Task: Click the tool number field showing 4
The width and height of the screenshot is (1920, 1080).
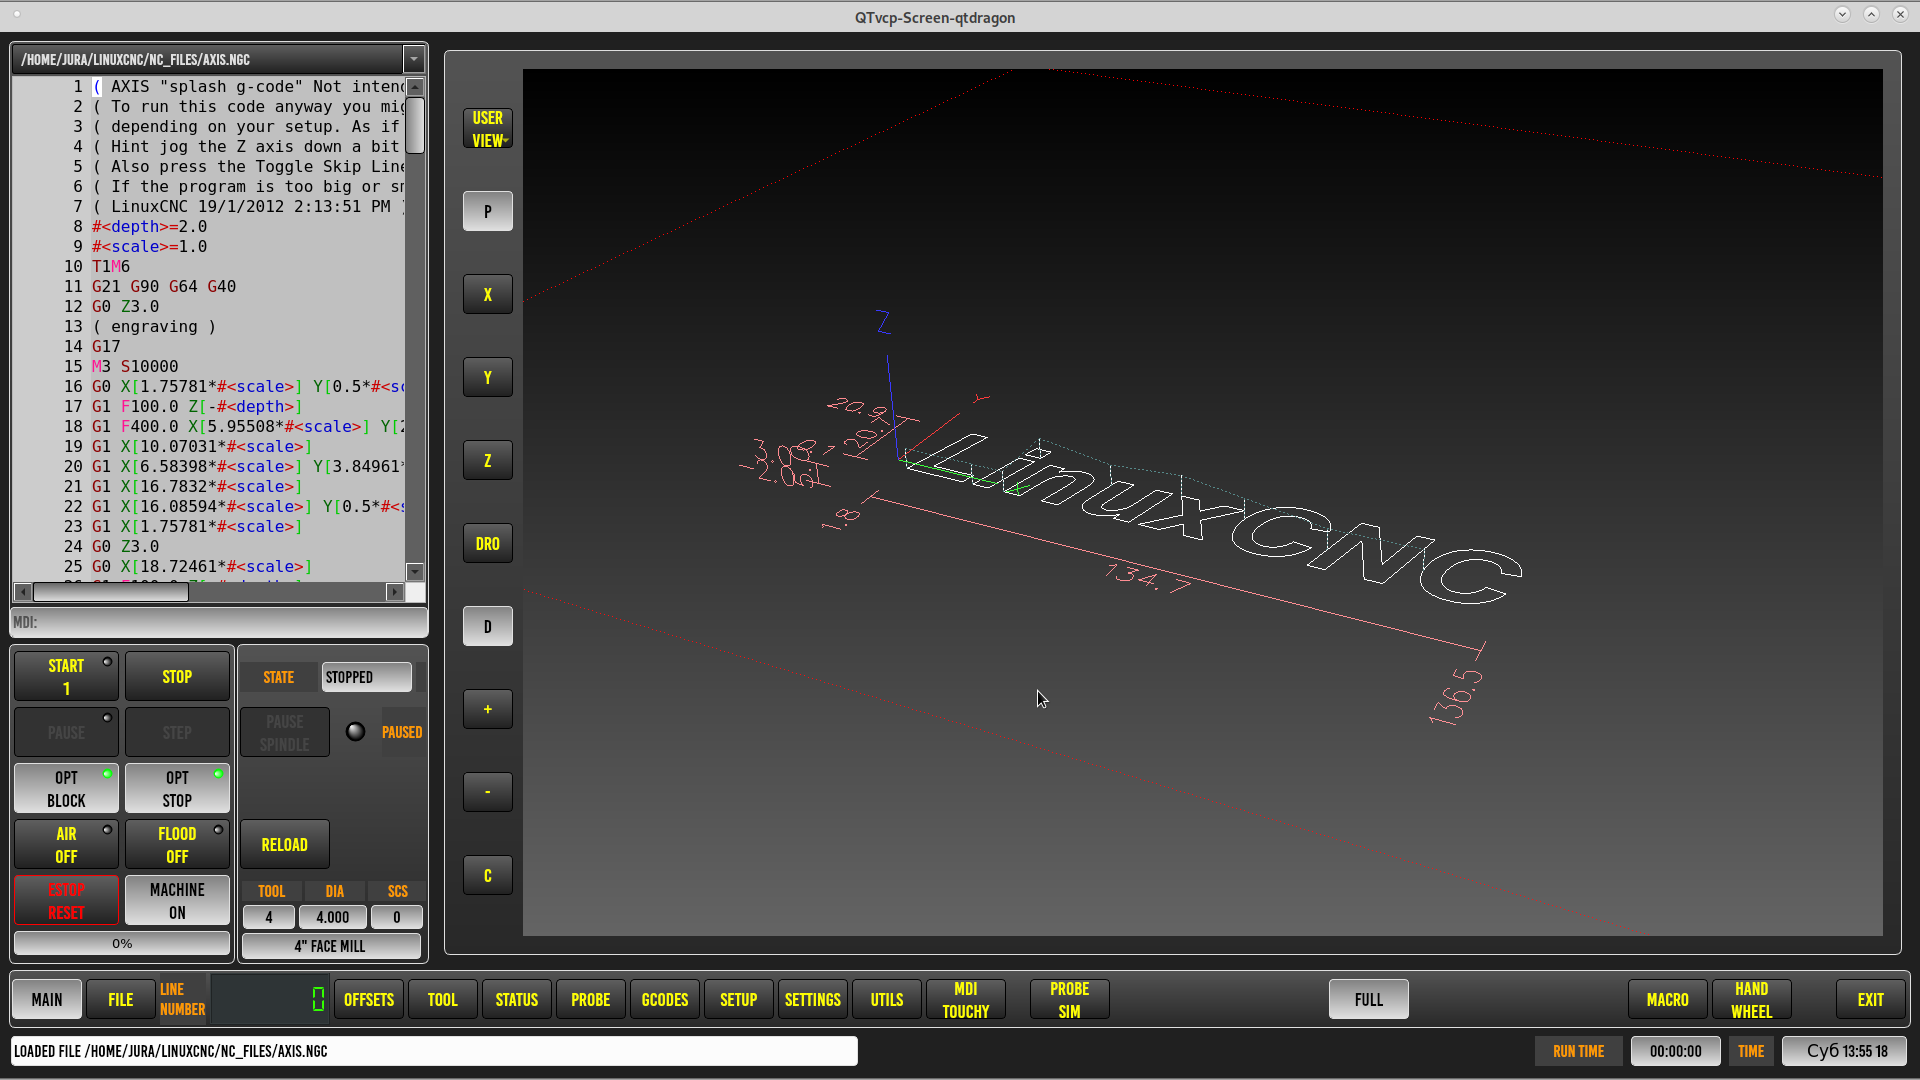Action: 268,917
